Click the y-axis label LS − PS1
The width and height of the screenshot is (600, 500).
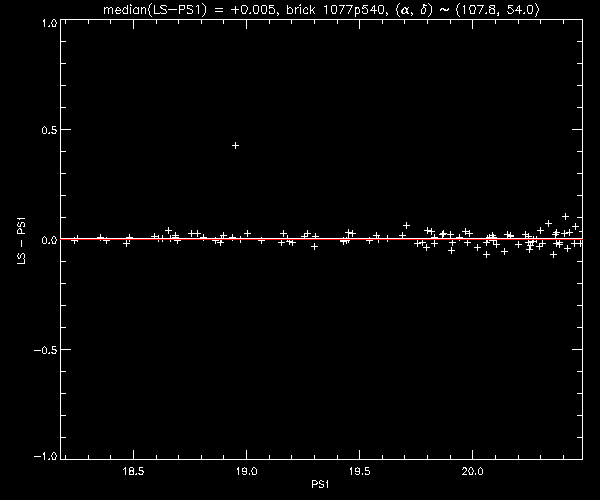[x=21, y=241]
